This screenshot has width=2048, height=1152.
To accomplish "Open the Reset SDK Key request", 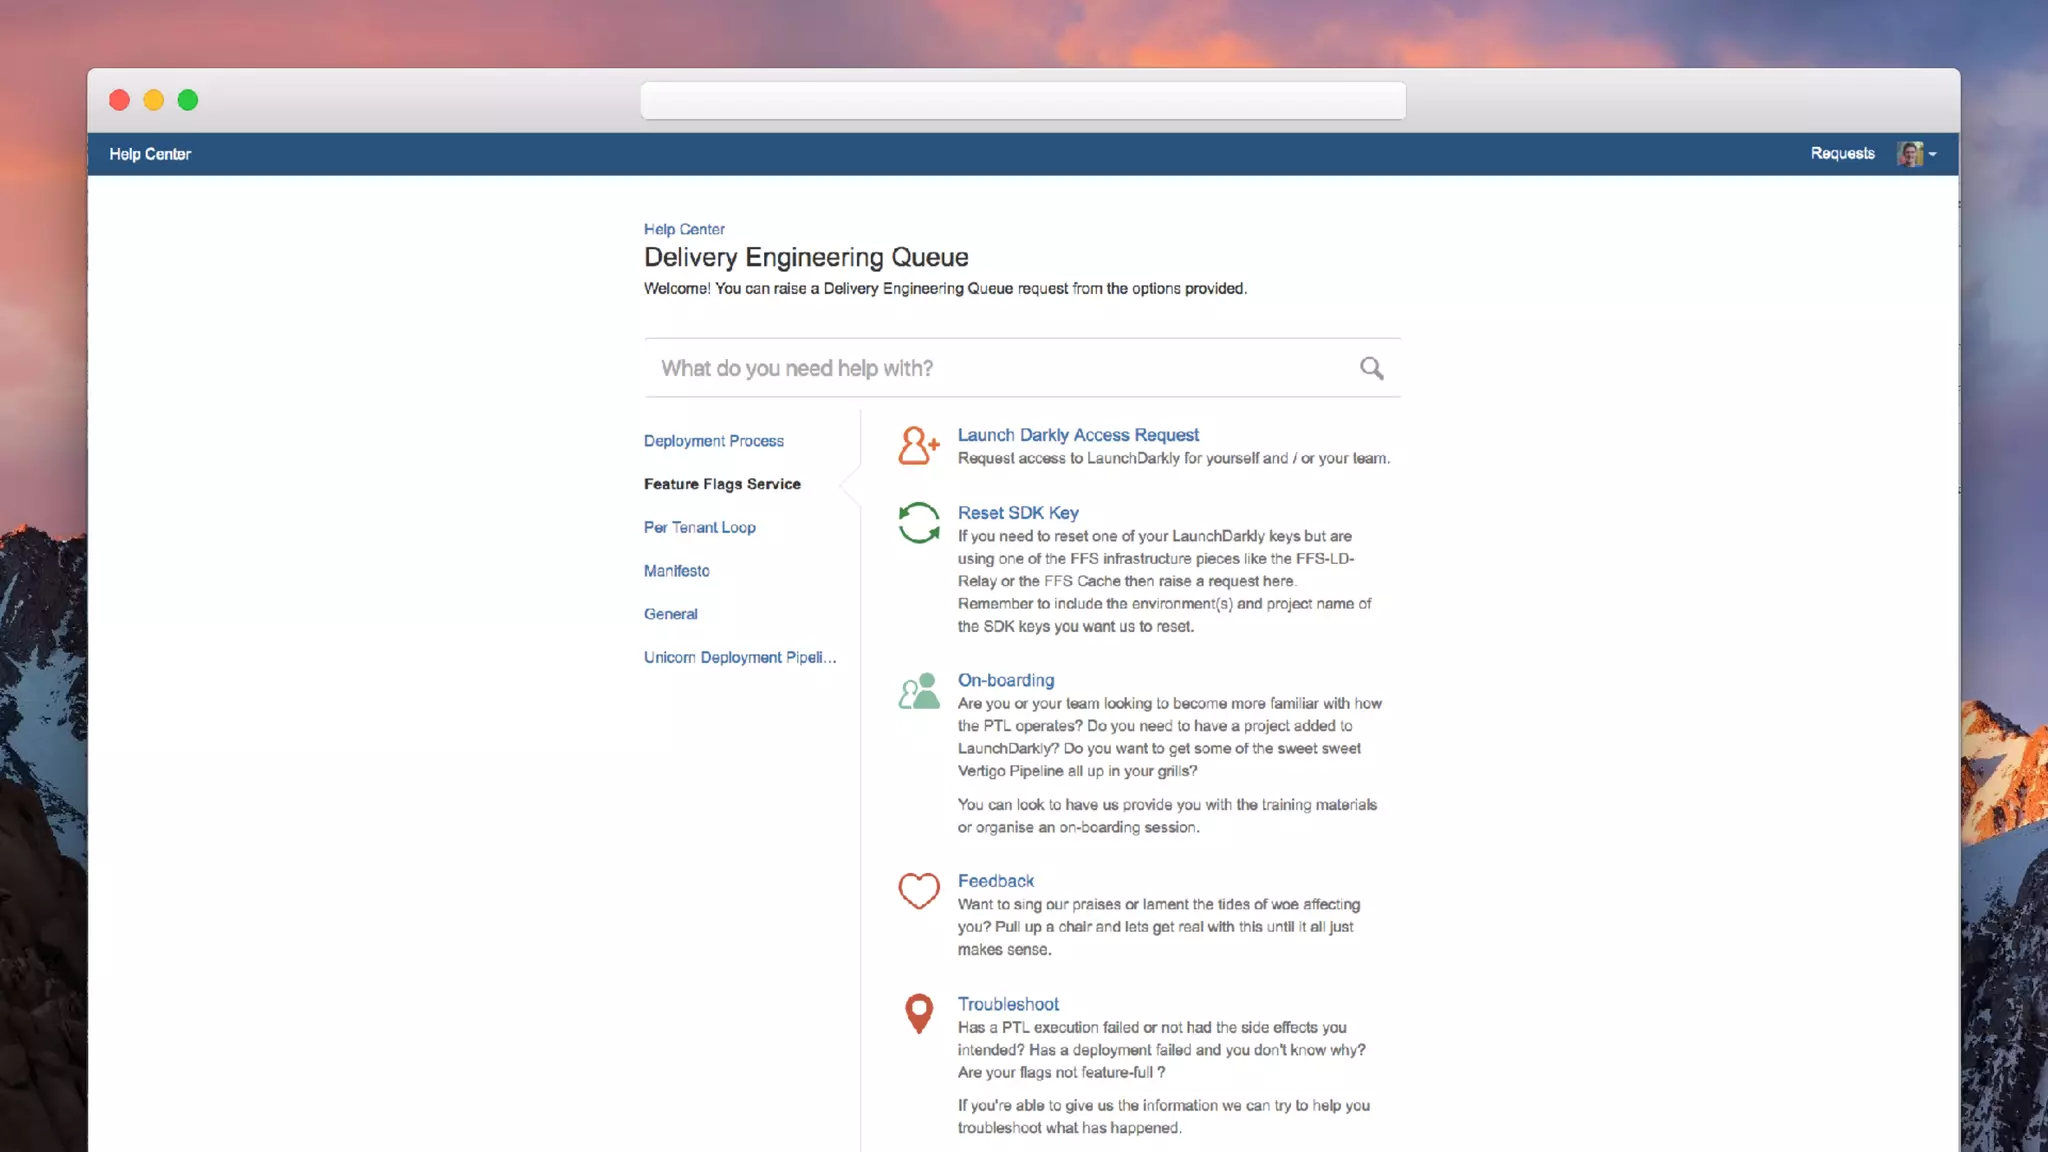I will point(1017,513).
